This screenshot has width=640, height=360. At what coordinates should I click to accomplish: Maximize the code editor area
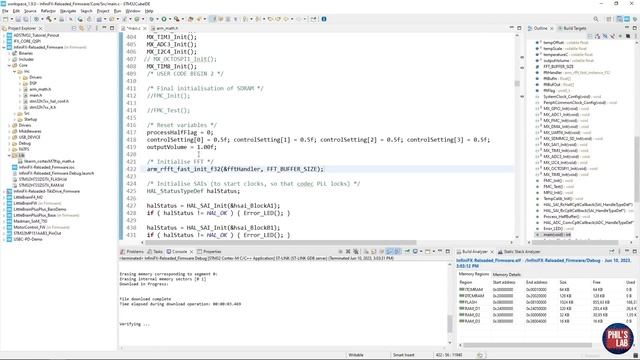coord(519,28)
